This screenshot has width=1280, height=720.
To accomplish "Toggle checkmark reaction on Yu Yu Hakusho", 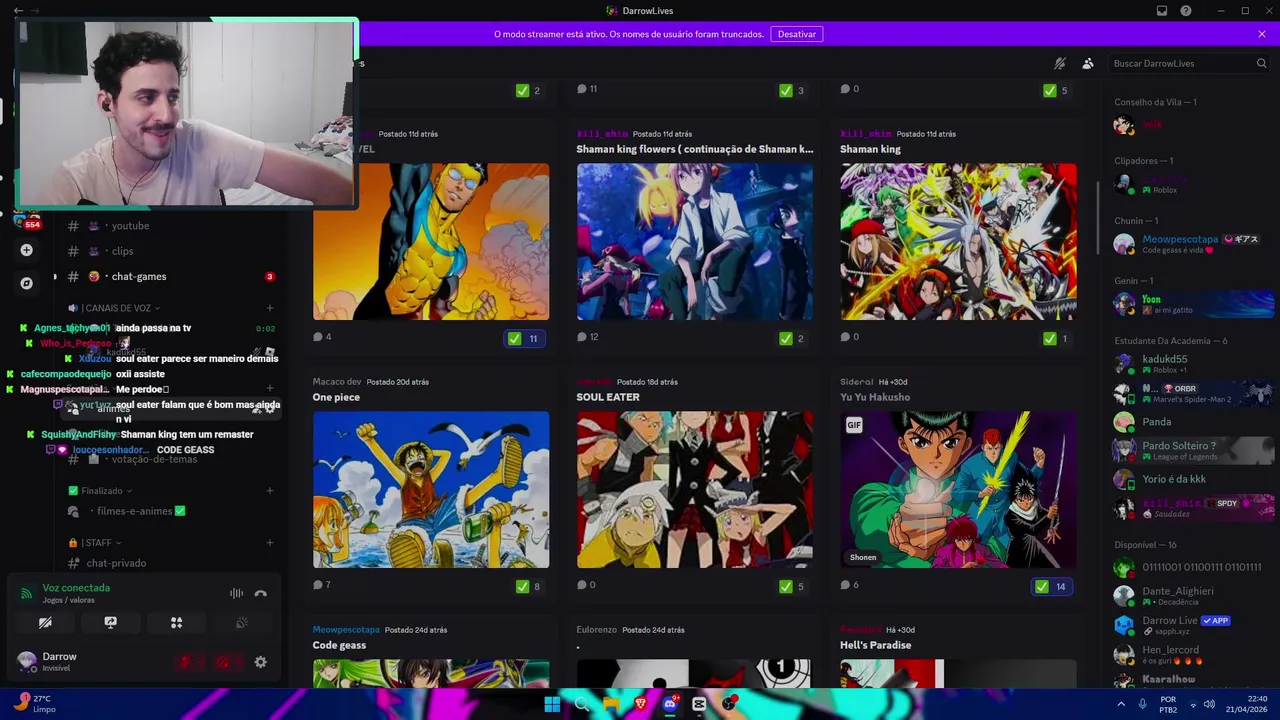I will coord(1052,586).
